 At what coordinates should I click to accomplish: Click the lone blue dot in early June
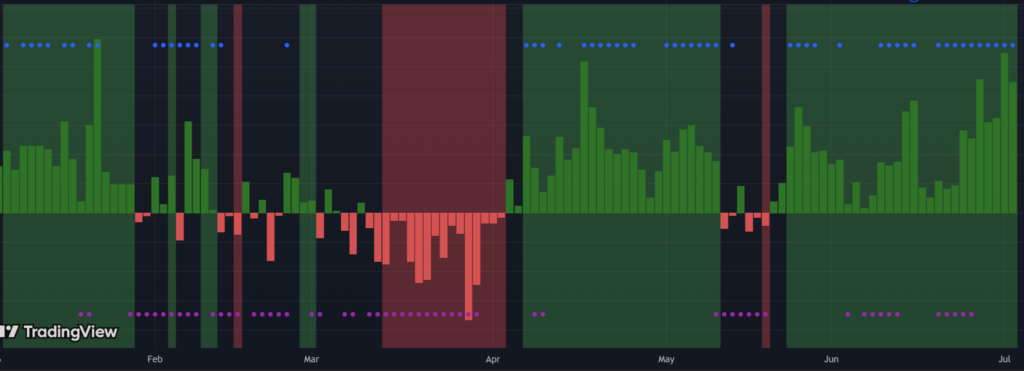pyautogui.click(x=839, y=45)
